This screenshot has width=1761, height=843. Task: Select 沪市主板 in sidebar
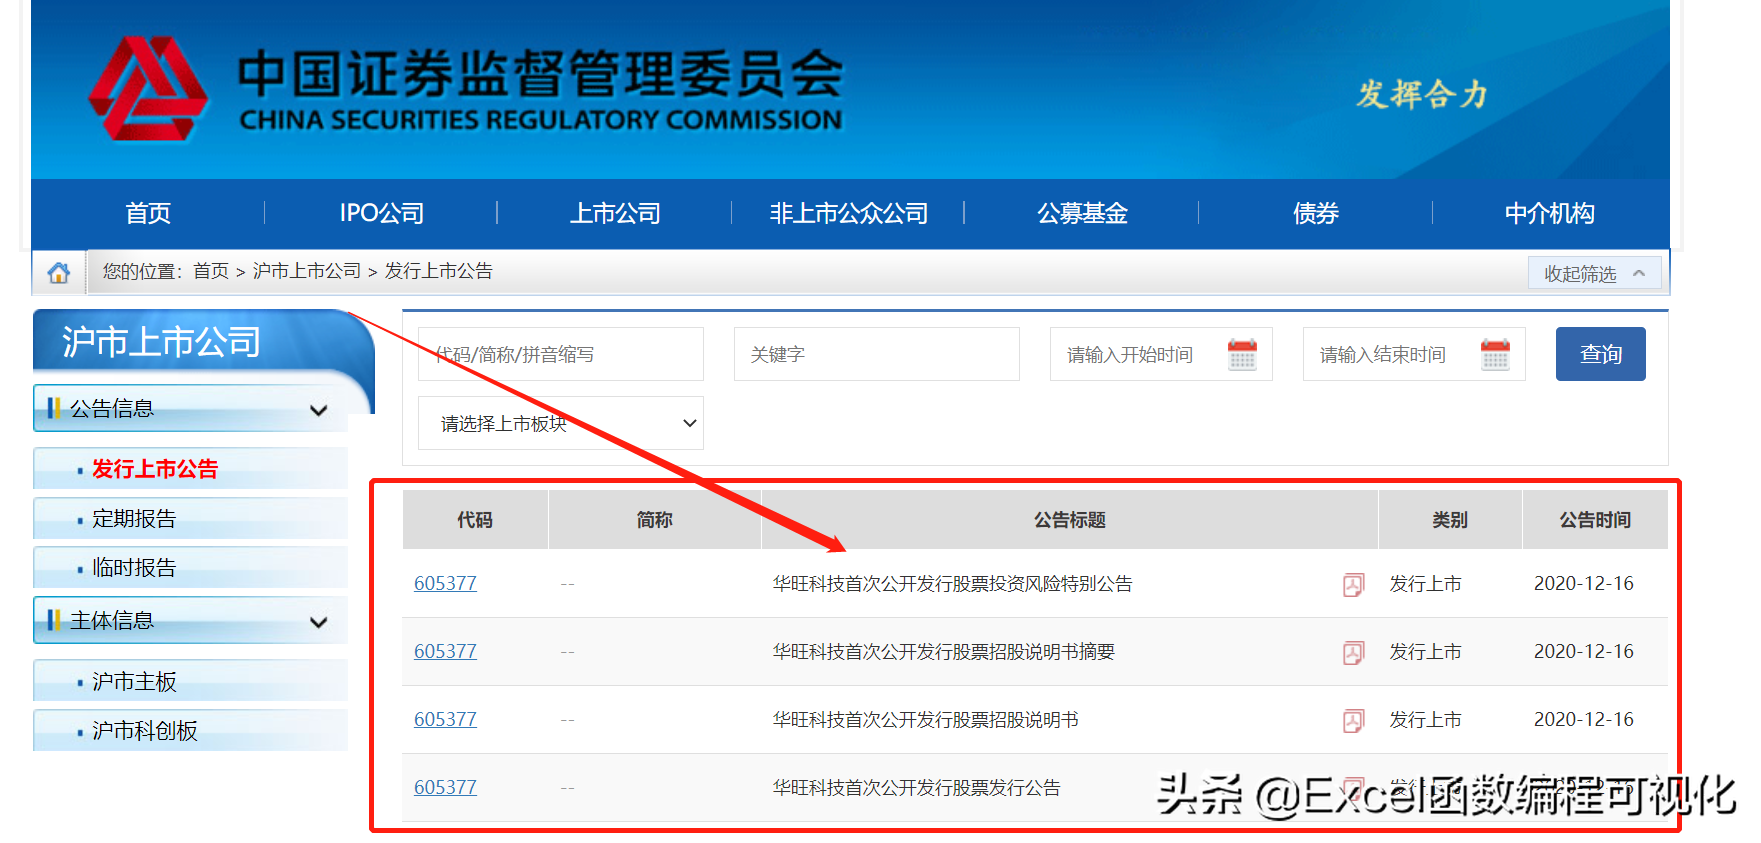point(134,681)
